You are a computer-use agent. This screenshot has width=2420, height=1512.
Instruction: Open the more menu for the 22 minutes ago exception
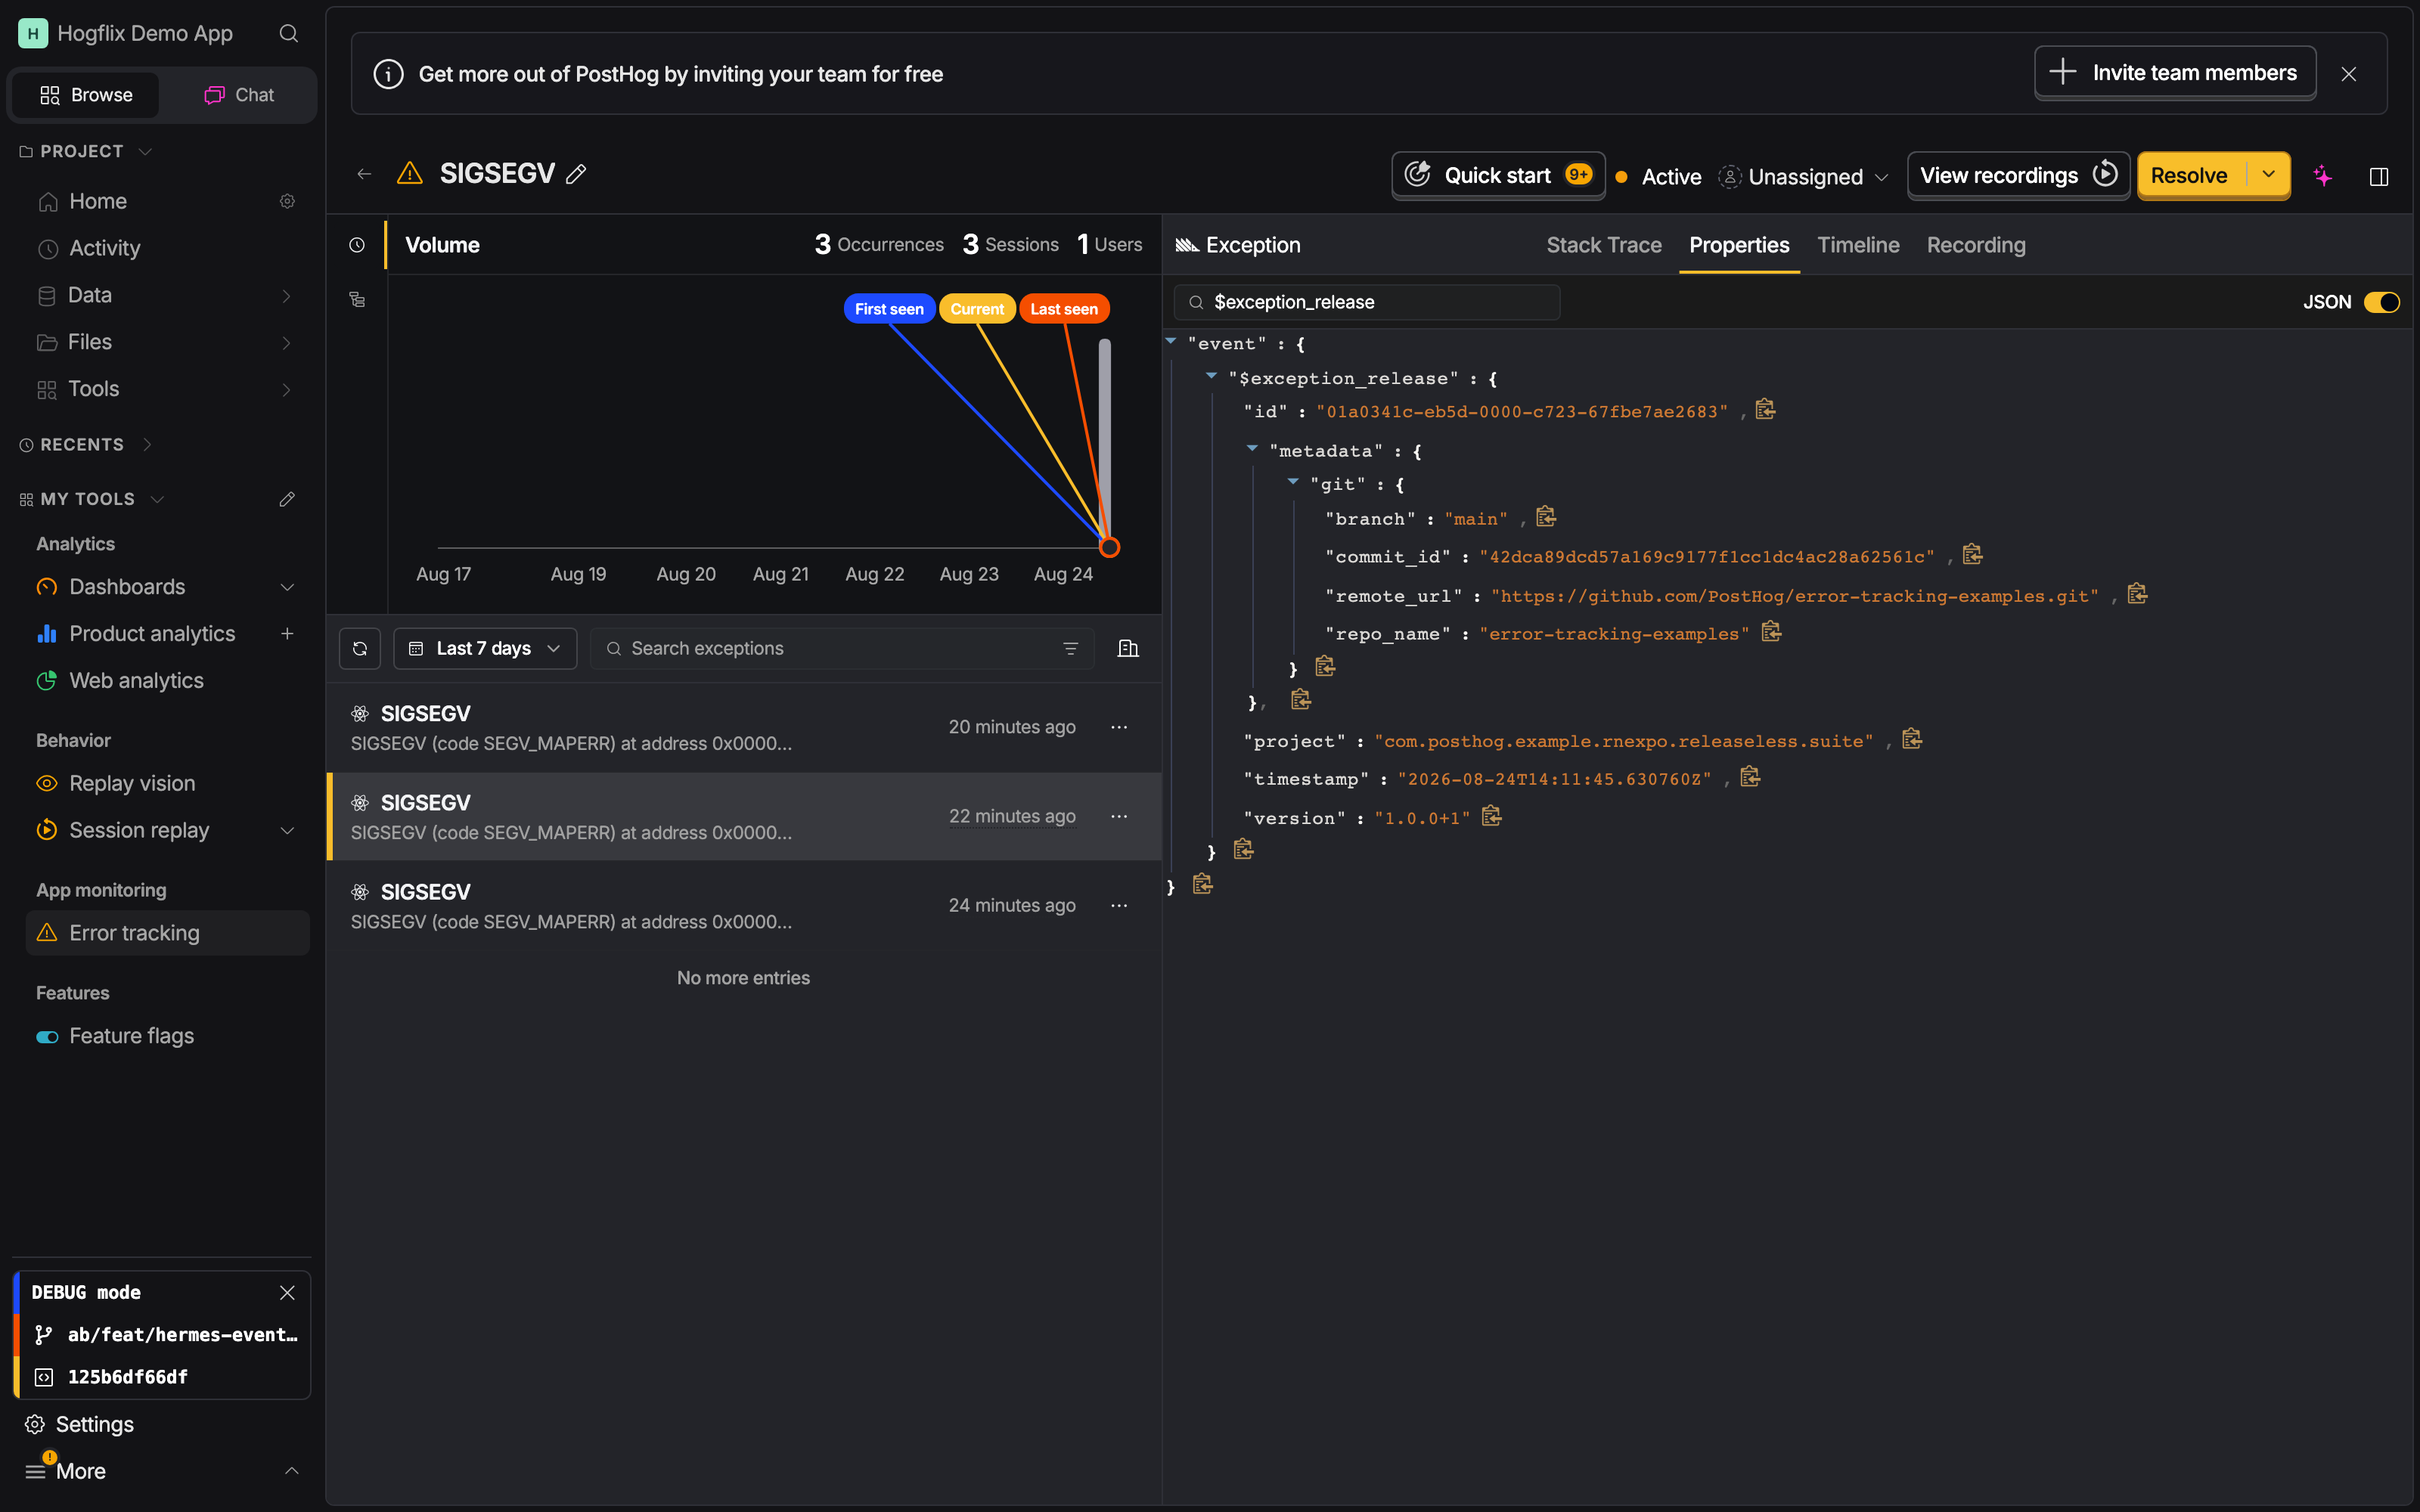pyautogui.click(x=1119, y=816)
